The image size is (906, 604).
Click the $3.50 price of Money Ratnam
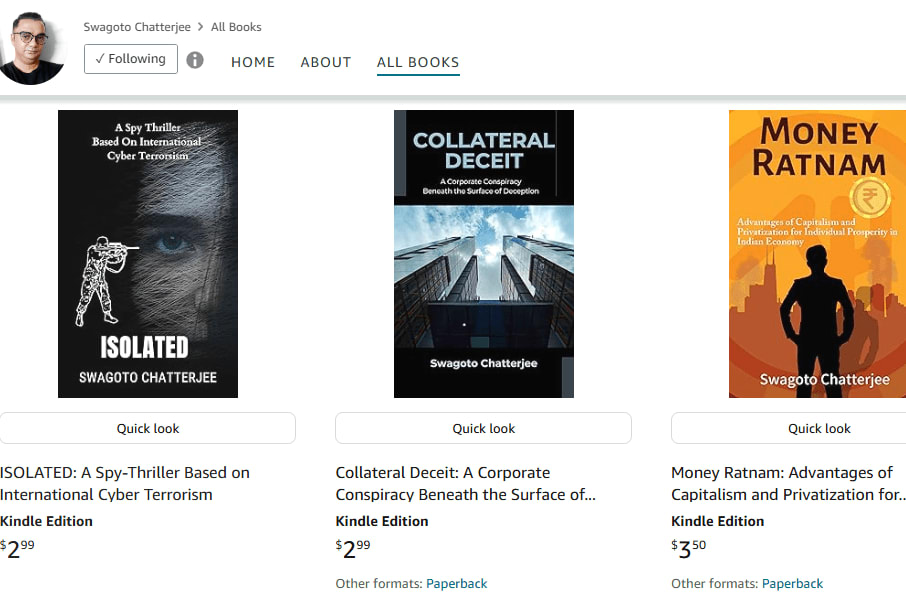point(689,549)
